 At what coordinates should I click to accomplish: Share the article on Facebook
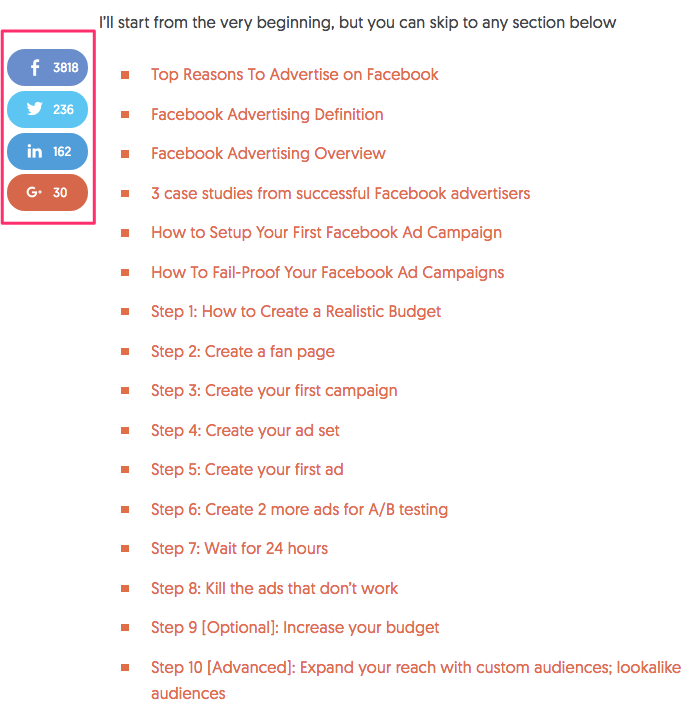point(47,67)
